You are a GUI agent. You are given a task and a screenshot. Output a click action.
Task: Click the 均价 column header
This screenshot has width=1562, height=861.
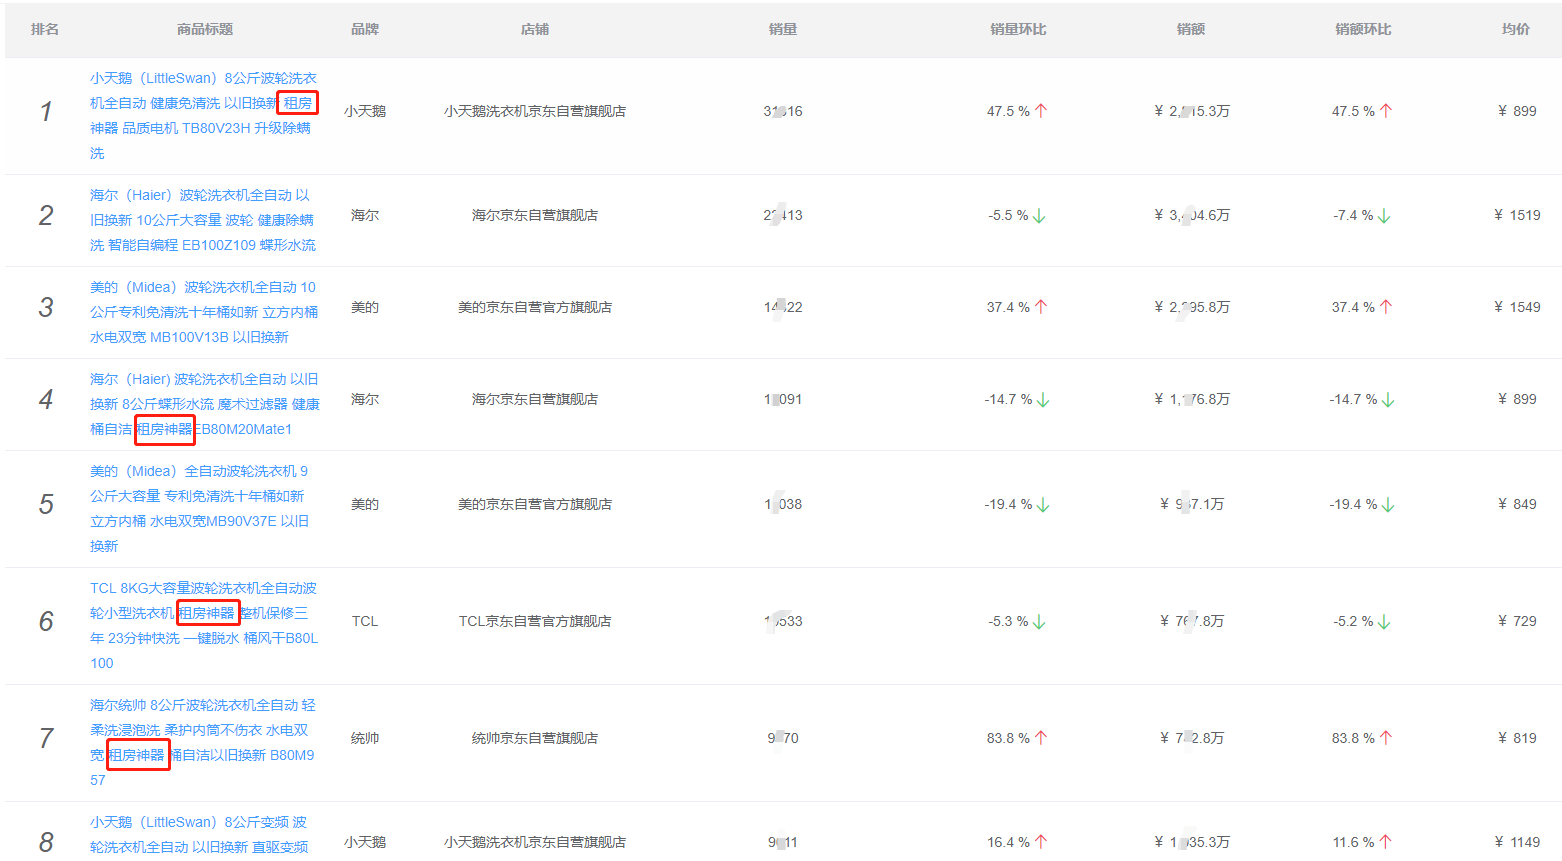(1516, 29)
